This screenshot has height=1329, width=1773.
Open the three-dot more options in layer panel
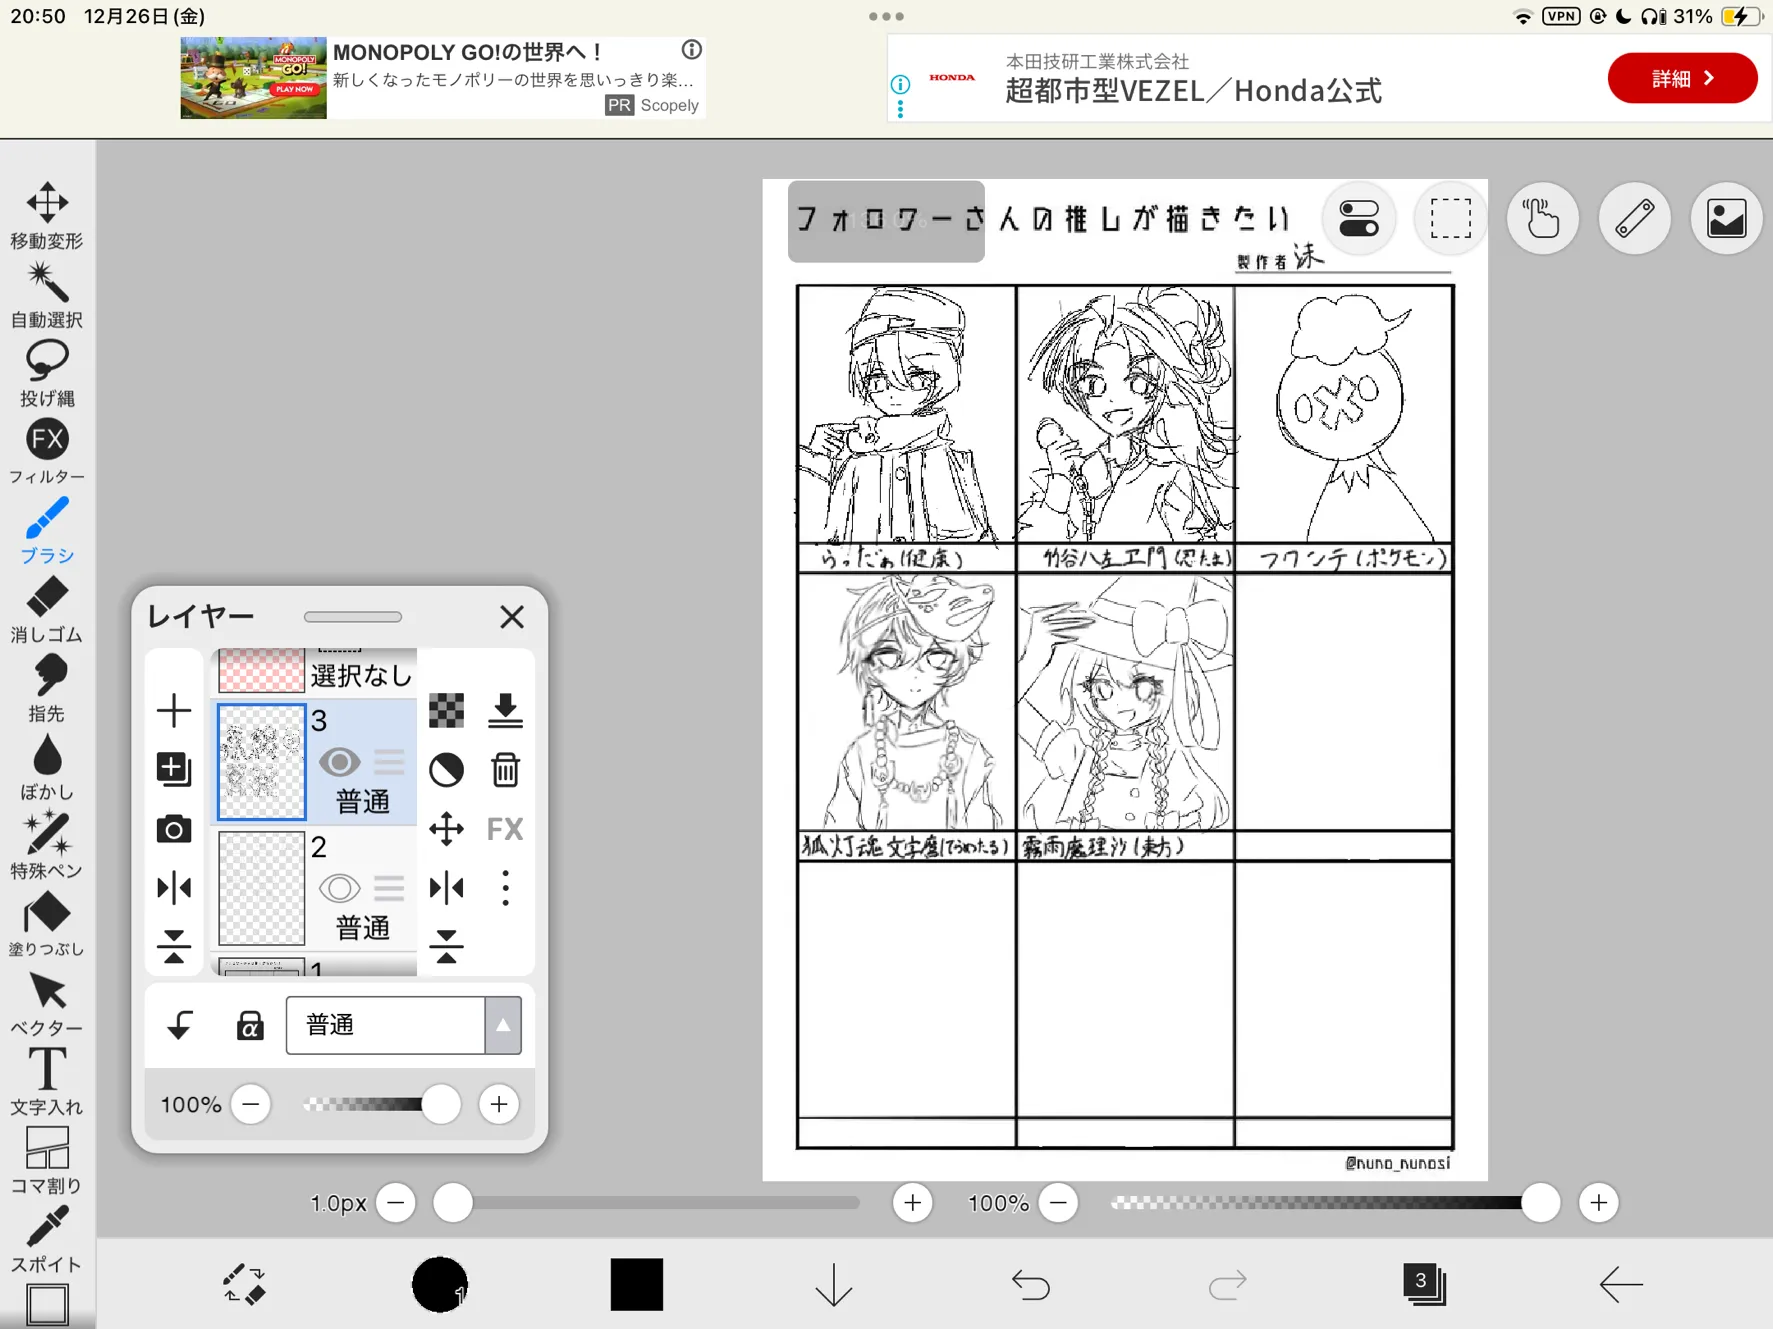[x=505, y=888]
